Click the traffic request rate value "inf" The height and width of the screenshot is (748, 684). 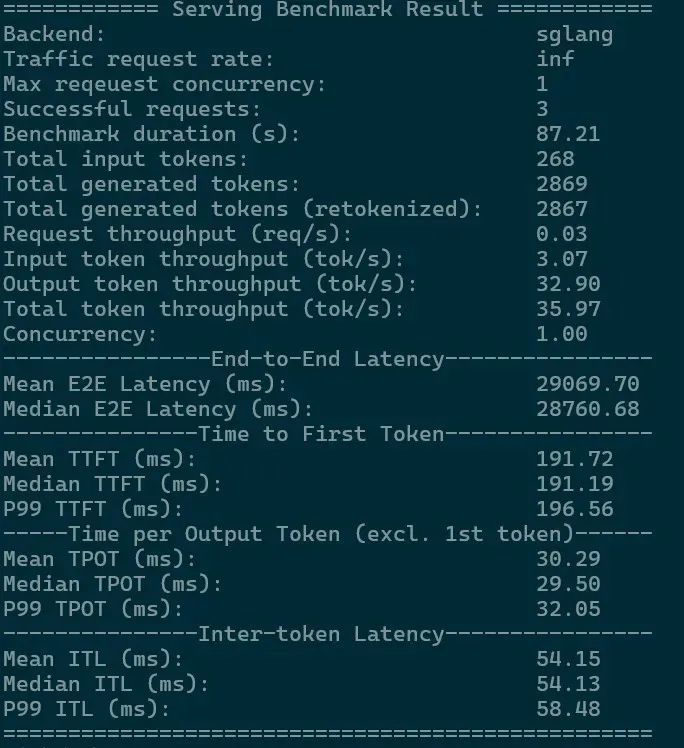pos(555,59)
